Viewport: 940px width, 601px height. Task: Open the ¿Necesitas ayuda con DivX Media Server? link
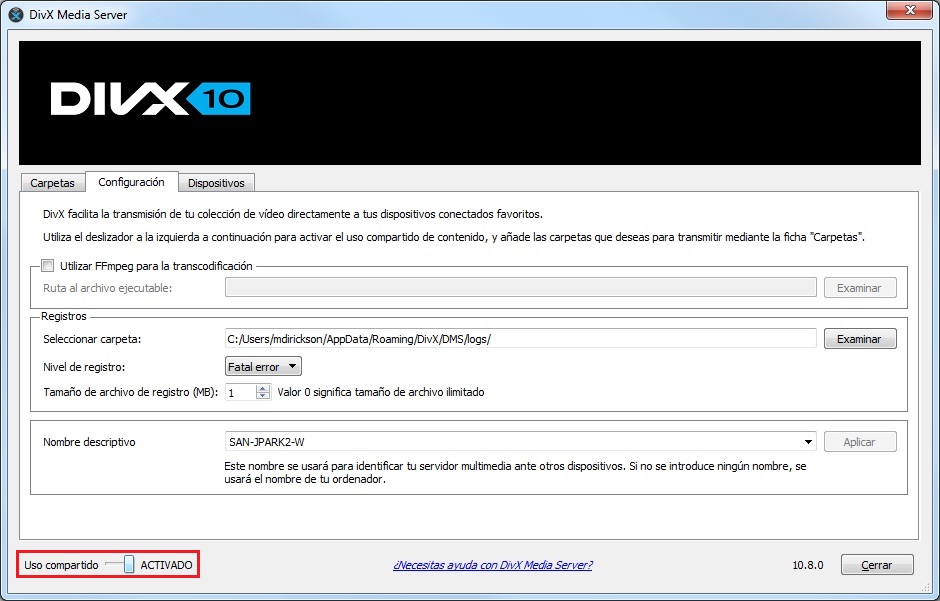click(x=492, y=565)
